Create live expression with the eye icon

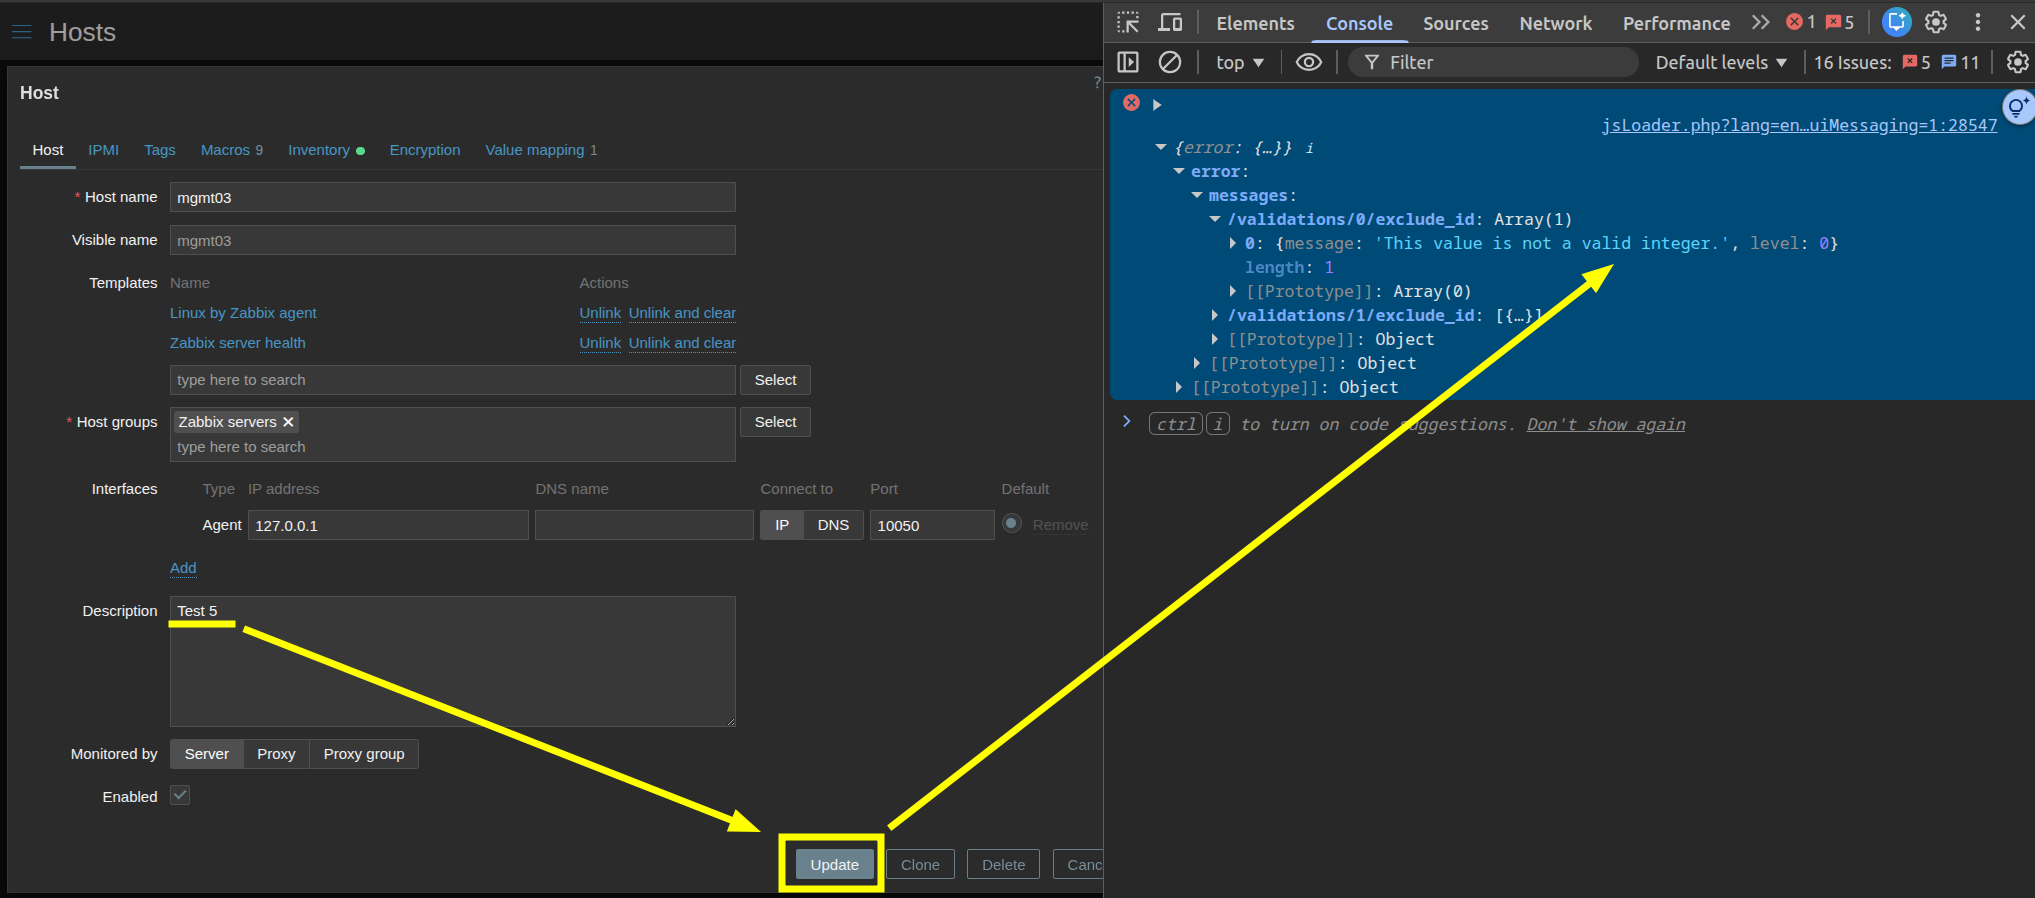tap(1308, 62)
